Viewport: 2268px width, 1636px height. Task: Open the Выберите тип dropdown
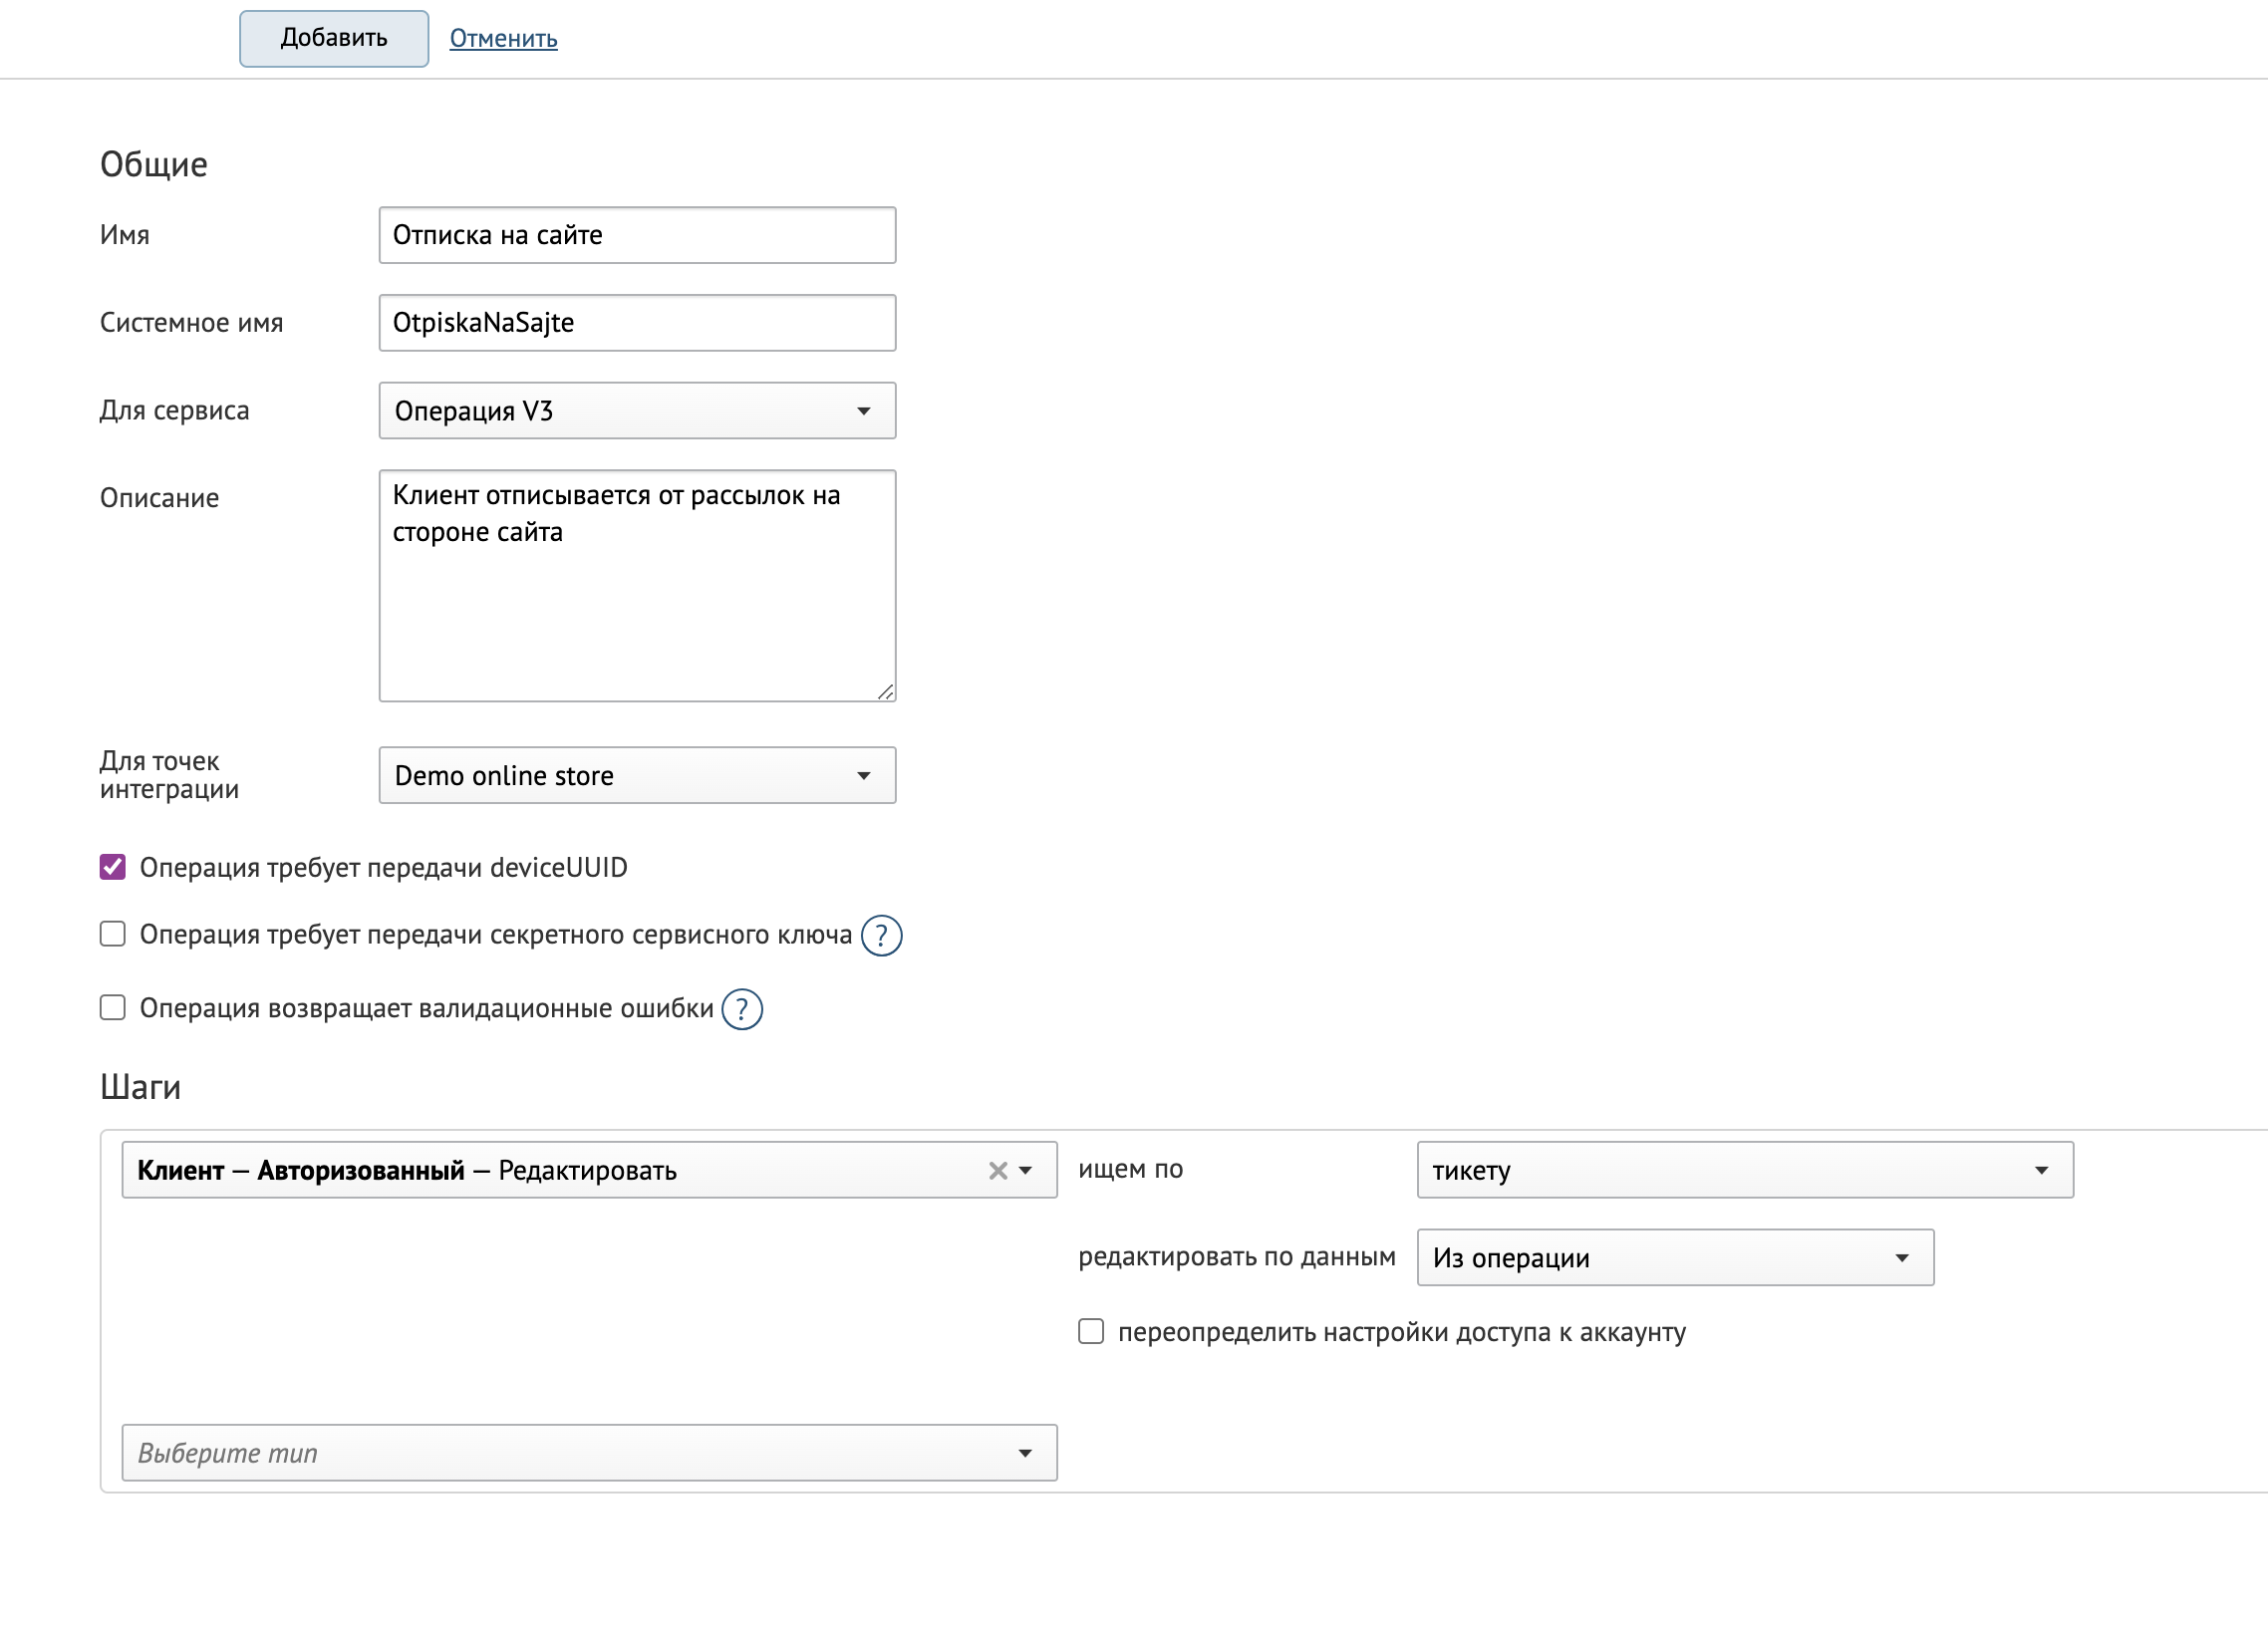point(589,1453)
